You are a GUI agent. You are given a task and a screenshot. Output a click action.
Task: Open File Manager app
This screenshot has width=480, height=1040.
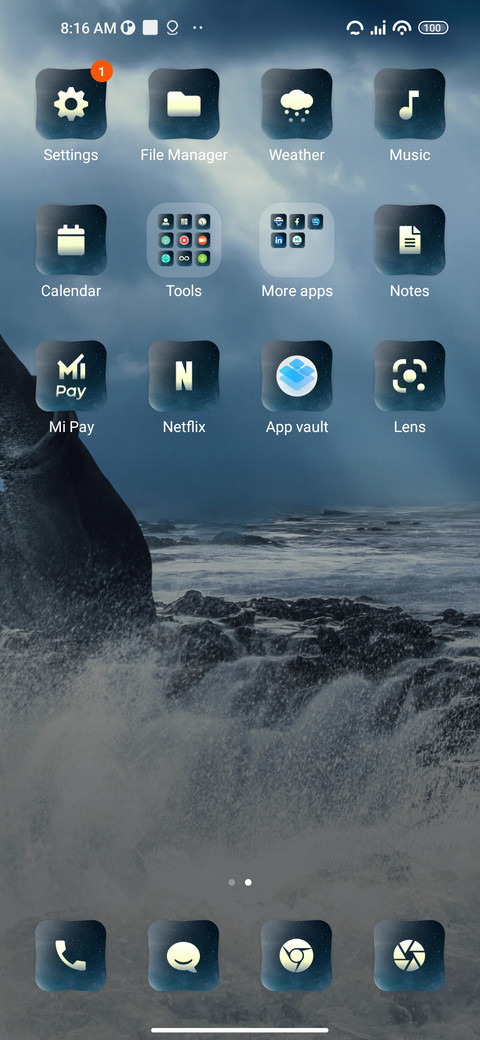(x=184, y=104)
